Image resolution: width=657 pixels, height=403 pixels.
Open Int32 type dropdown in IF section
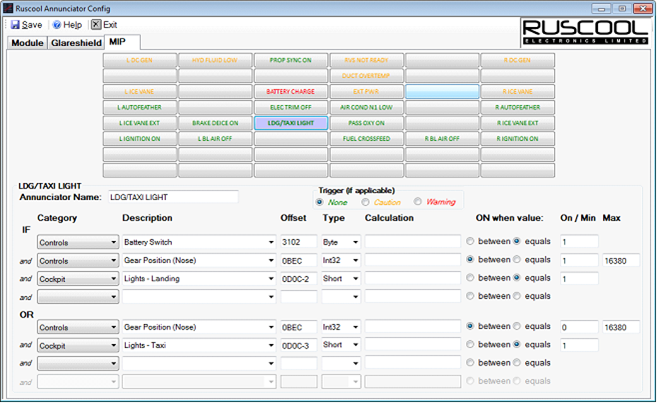point(356,261)
